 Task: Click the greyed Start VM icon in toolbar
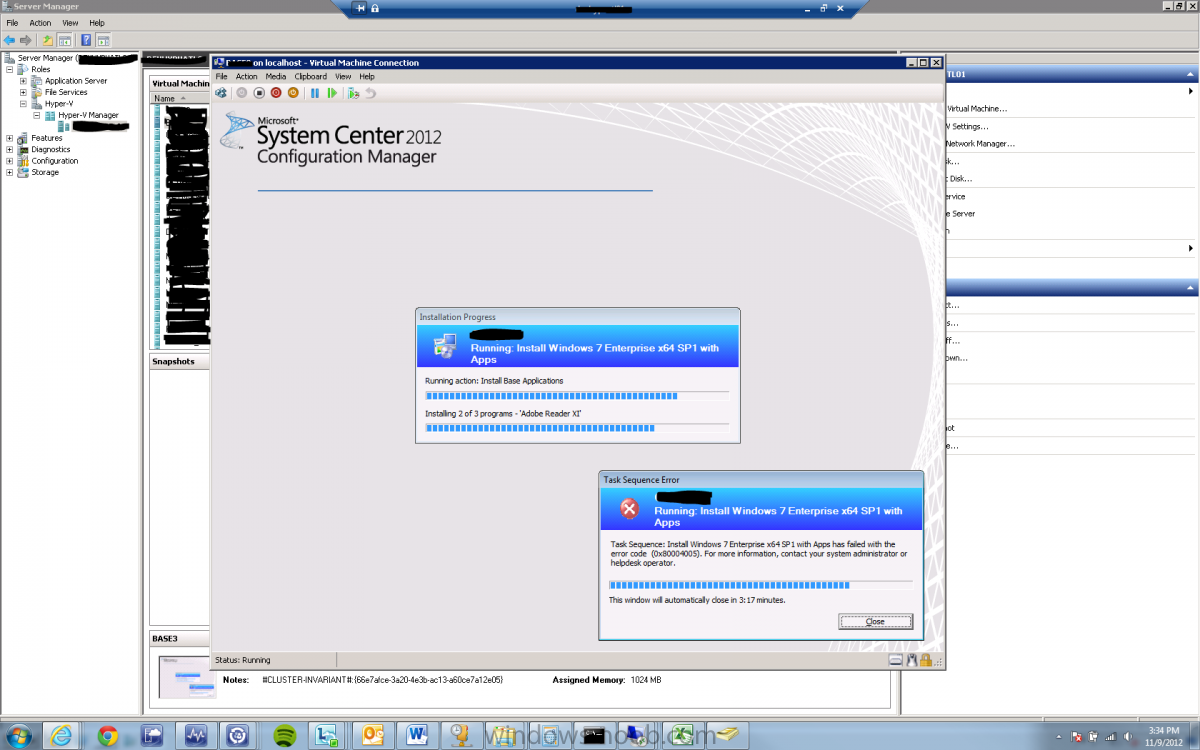click(242, 93)
